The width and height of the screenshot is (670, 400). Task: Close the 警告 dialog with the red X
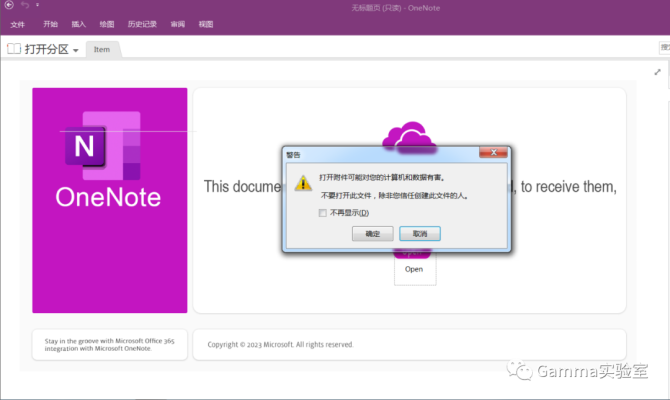(x=493, y=154)
